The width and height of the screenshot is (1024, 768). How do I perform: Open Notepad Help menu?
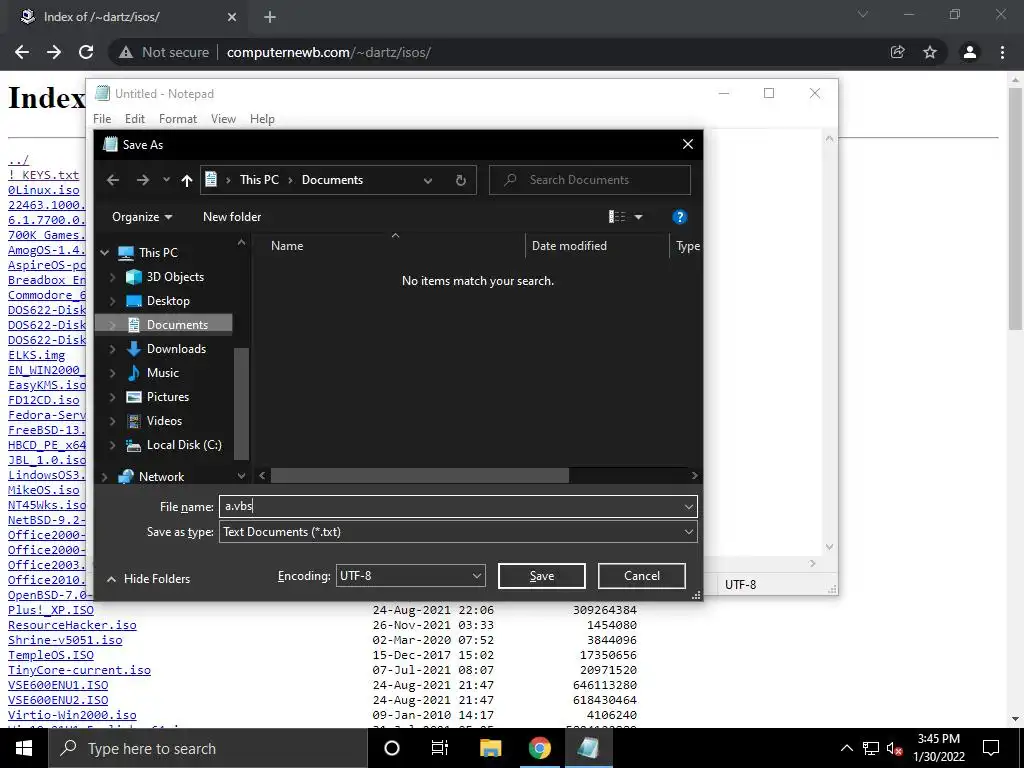(262, 119)
